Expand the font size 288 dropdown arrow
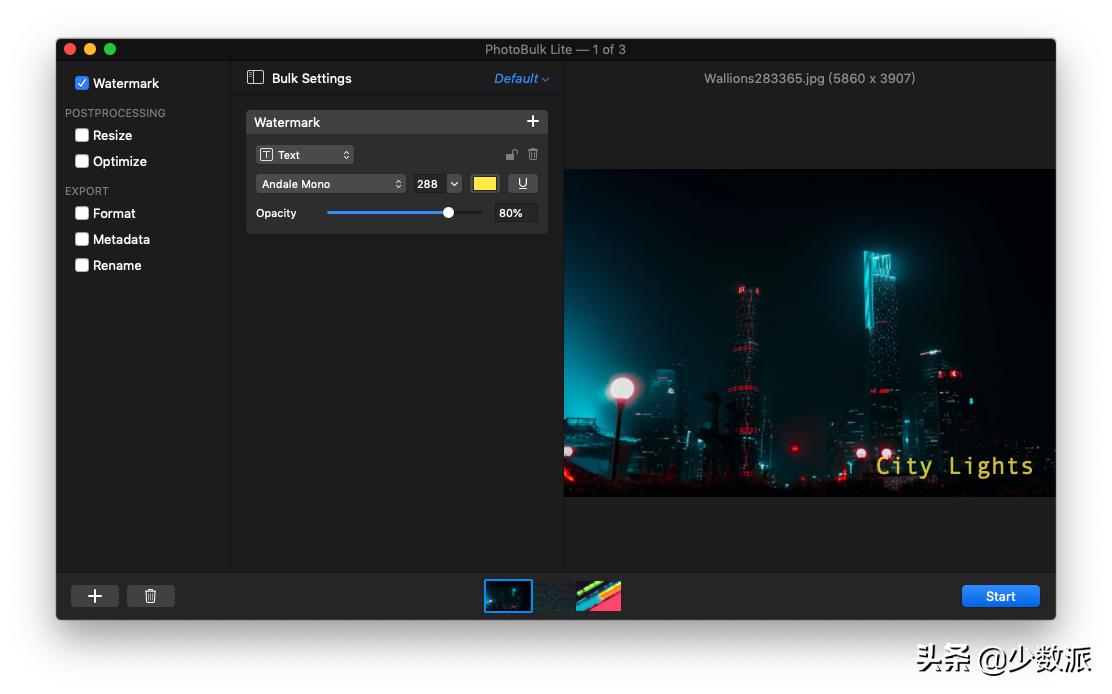The image size is (1112, 694). pos(454,184)
